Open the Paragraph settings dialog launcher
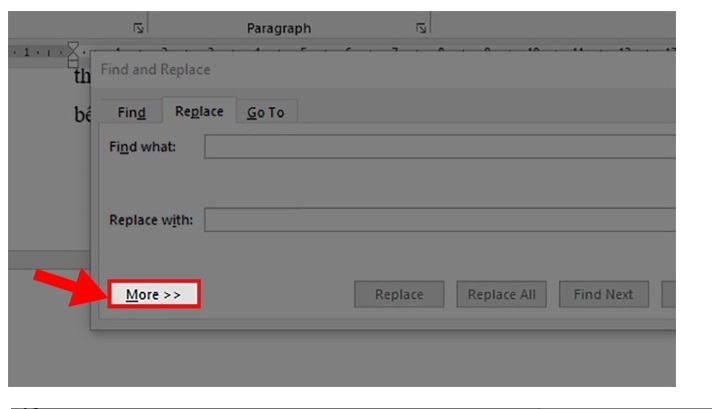 pyautogui.click(x=421, y=28)
